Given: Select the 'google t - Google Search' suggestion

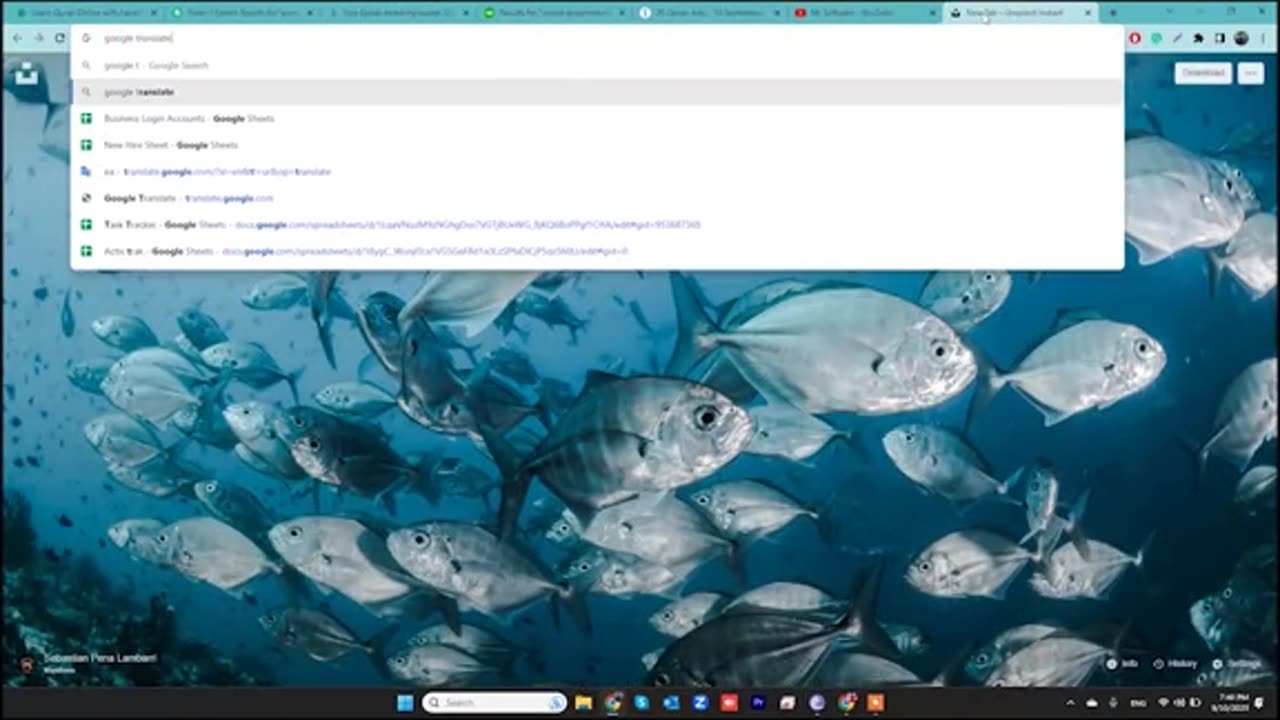Looking at the screenshot, I should tap(597, 65).
